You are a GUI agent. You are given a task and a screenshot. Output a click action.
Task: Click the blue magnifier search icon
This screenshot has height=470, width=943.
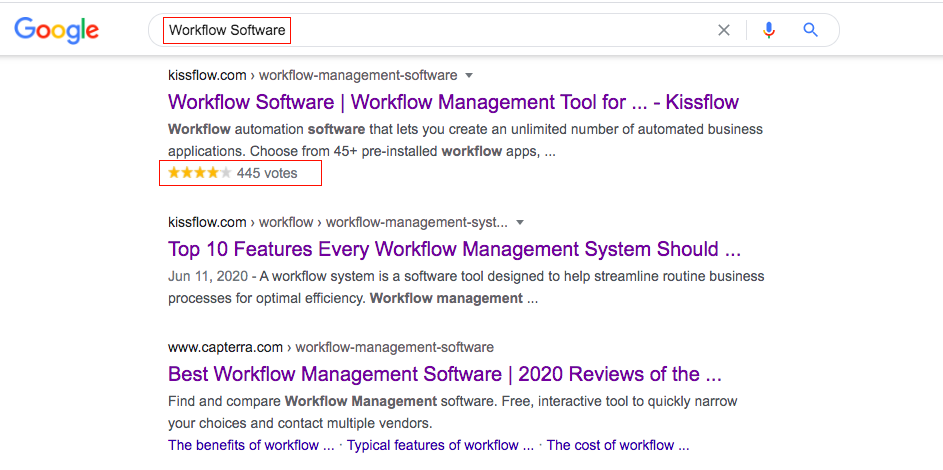click(x=811, y=29)
